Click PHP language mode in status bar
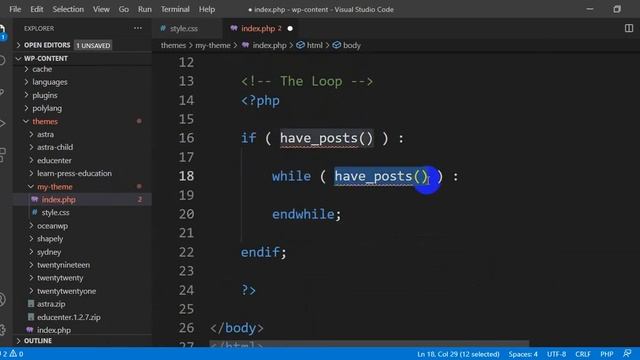The height and width of the screenshot is (360, 640). 607,354
